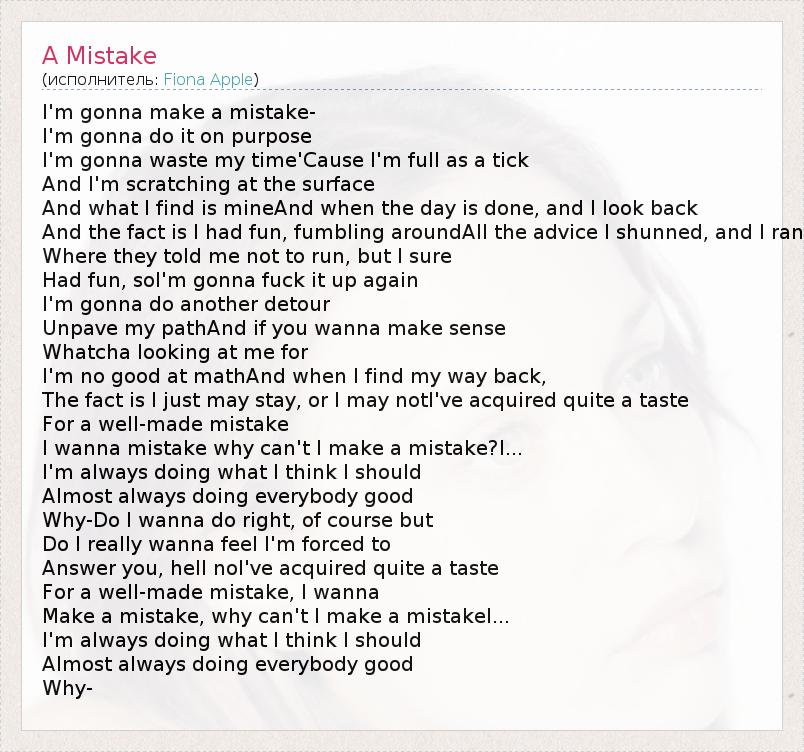
Task: Click the line beginning 'Answer you, hell no'
Action: click(x=271, y=568)
